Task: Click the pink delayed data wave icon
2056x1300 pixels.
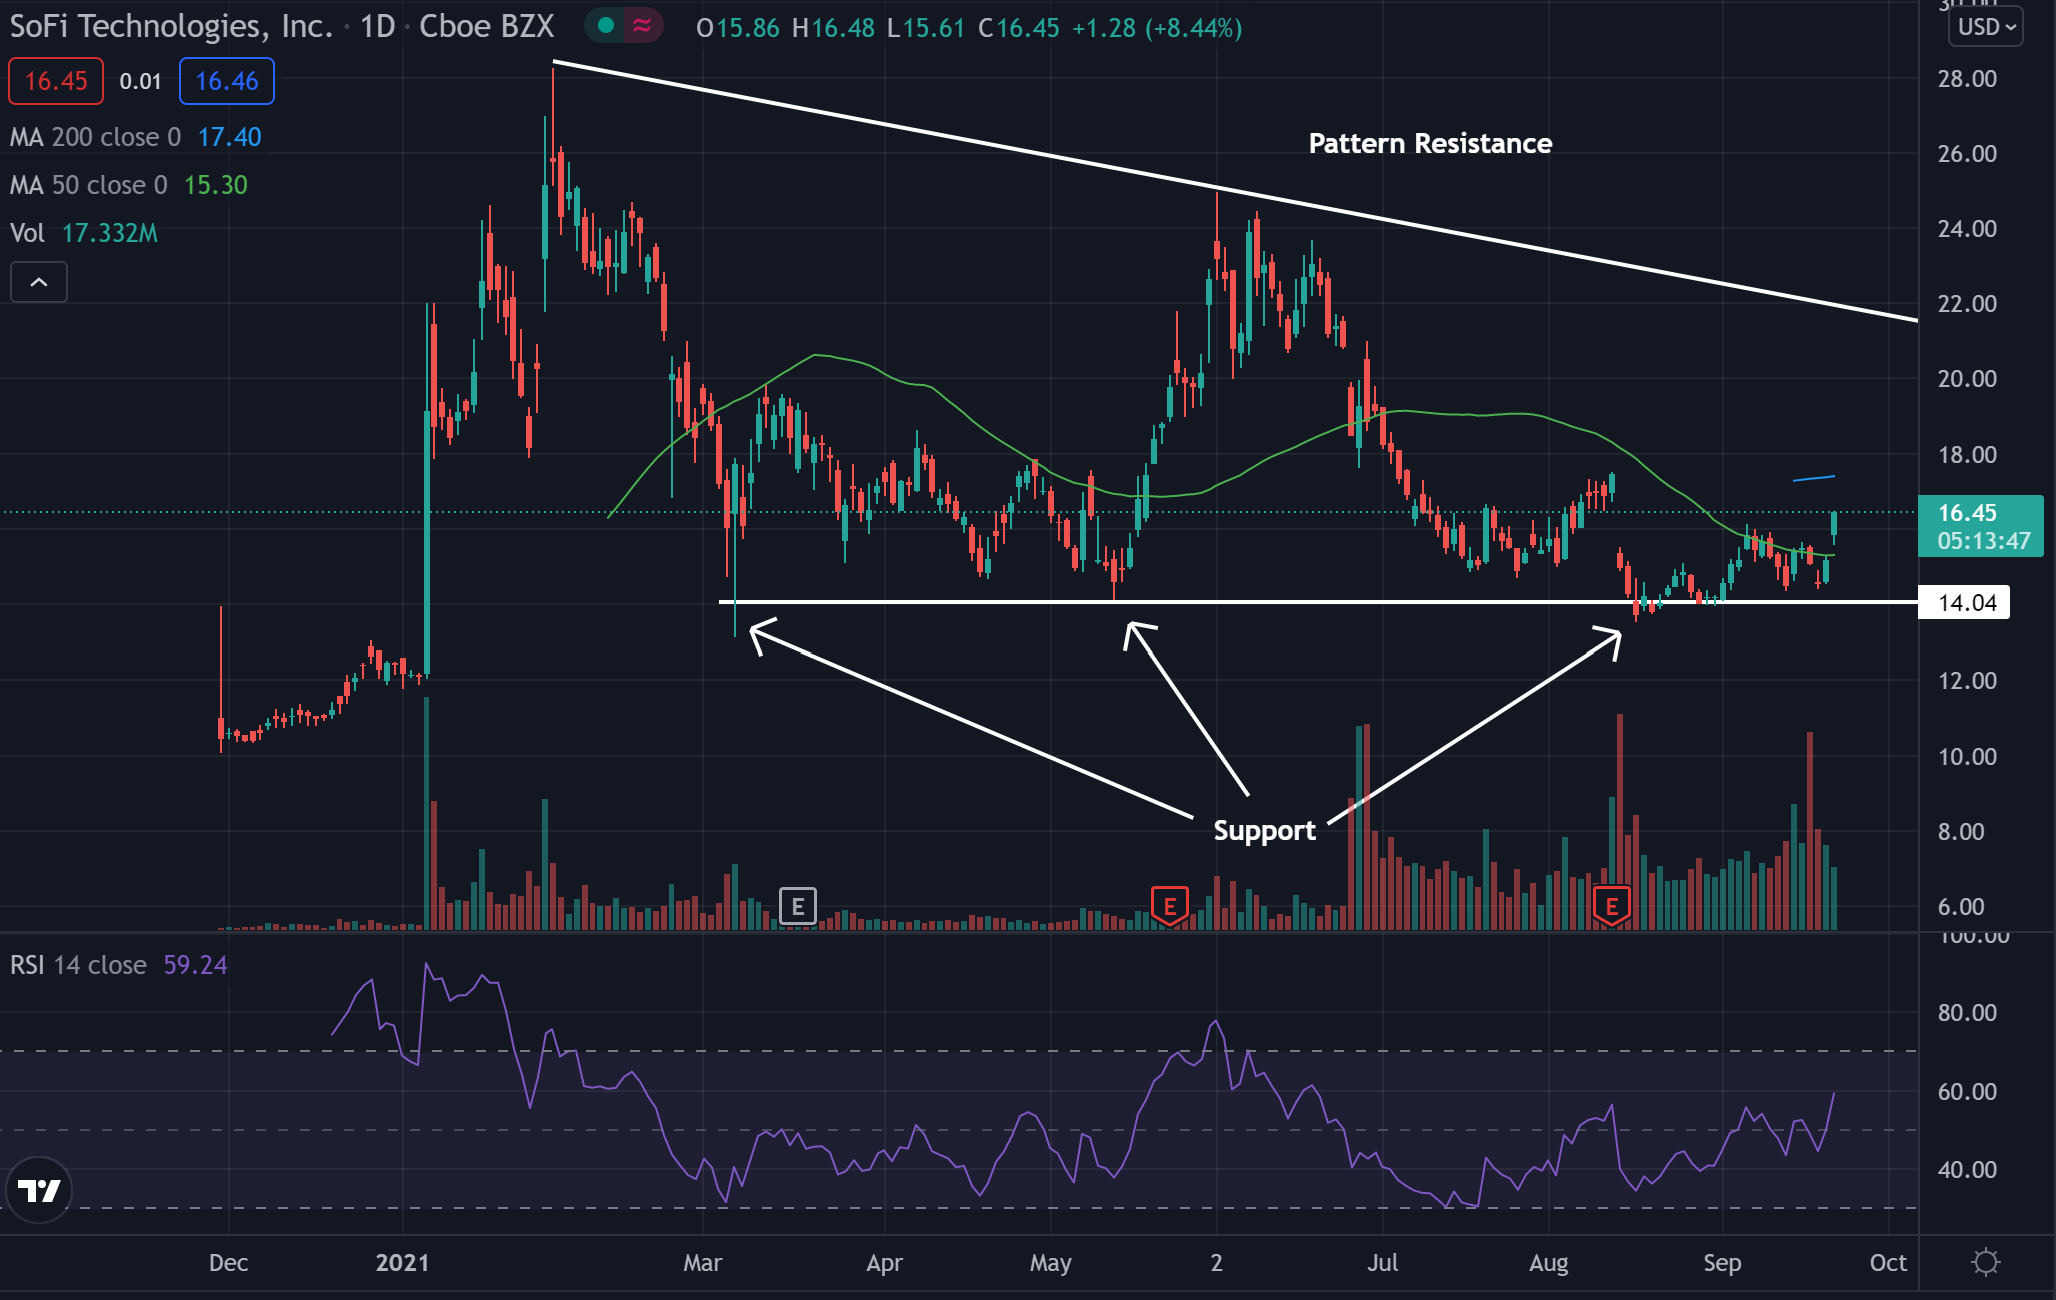Action: (x=642, y=26)
